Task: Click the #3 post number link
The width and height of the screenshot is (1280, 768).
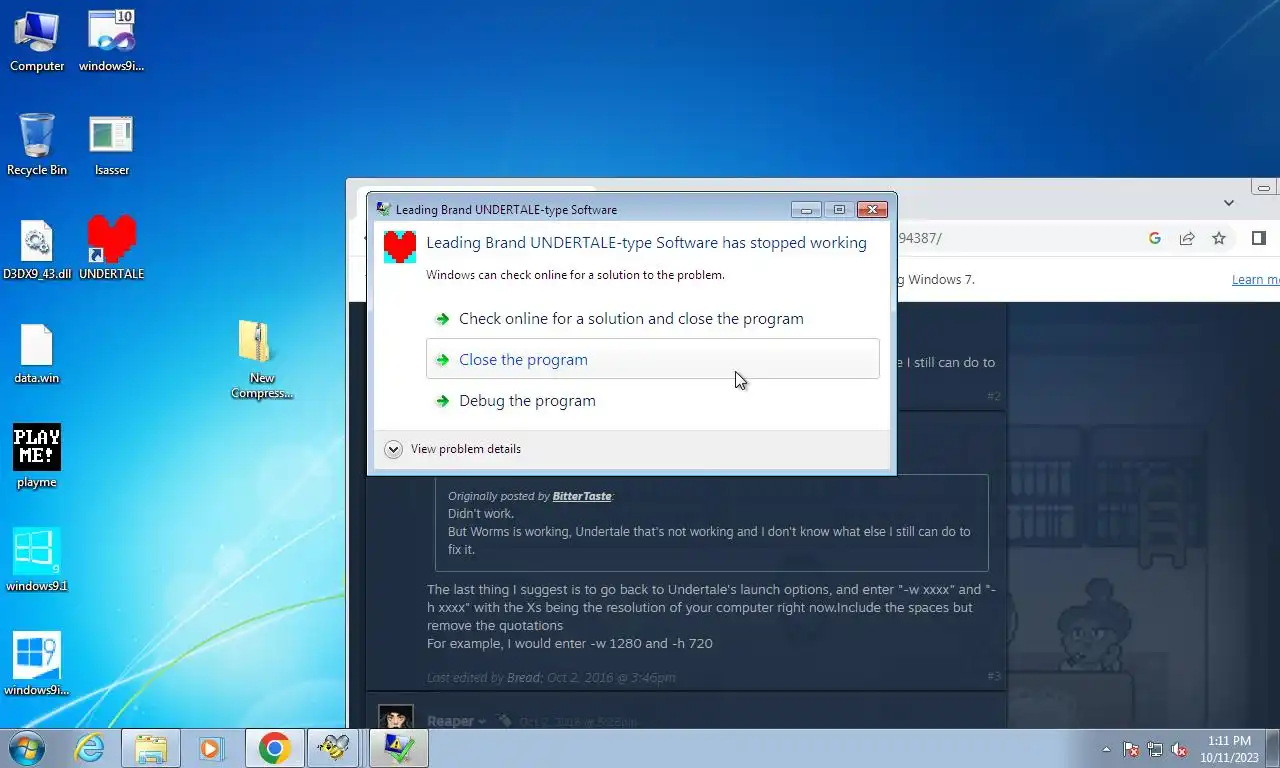Action: tap(993, 676)
